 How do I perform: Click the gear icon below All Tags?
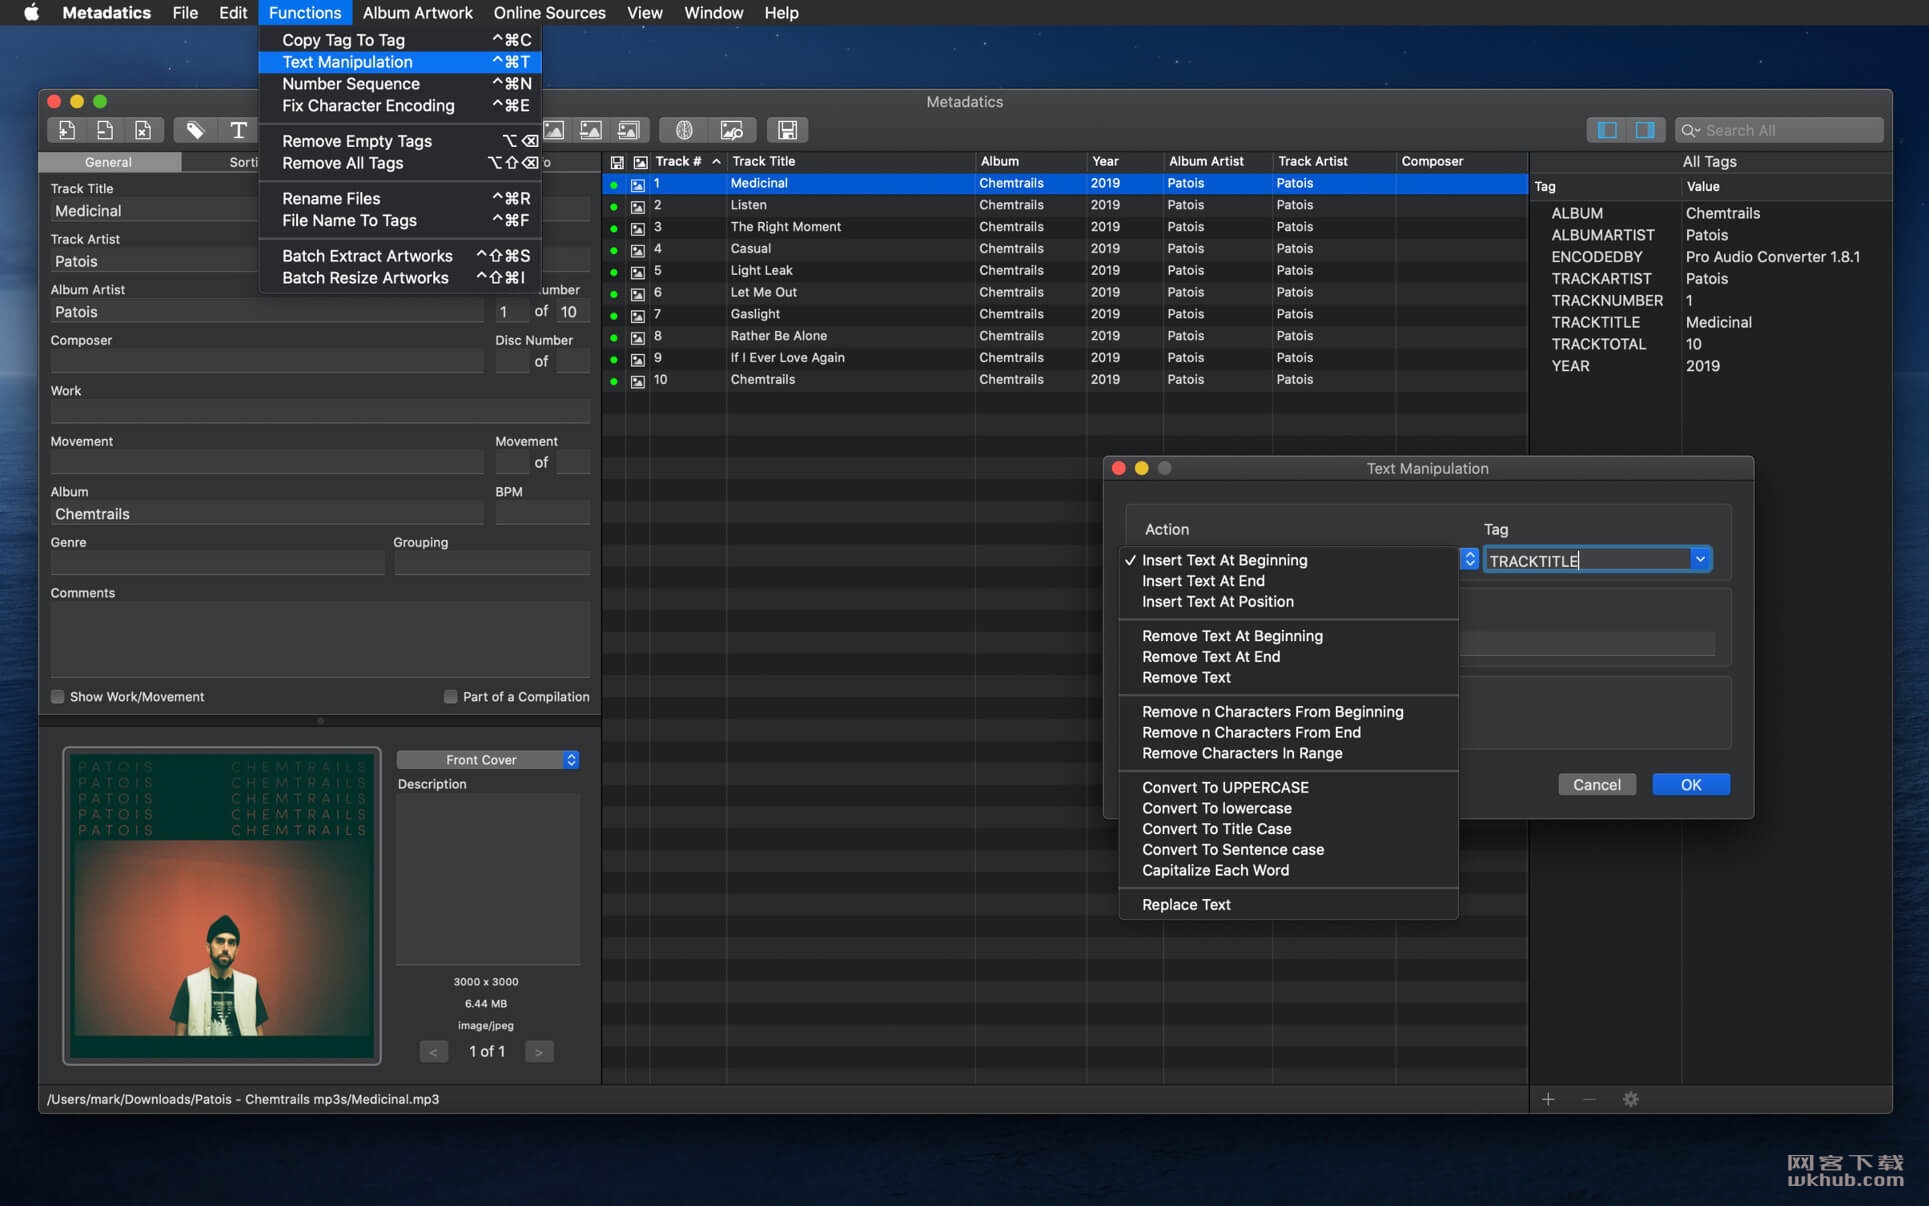click(1630, 1099)
